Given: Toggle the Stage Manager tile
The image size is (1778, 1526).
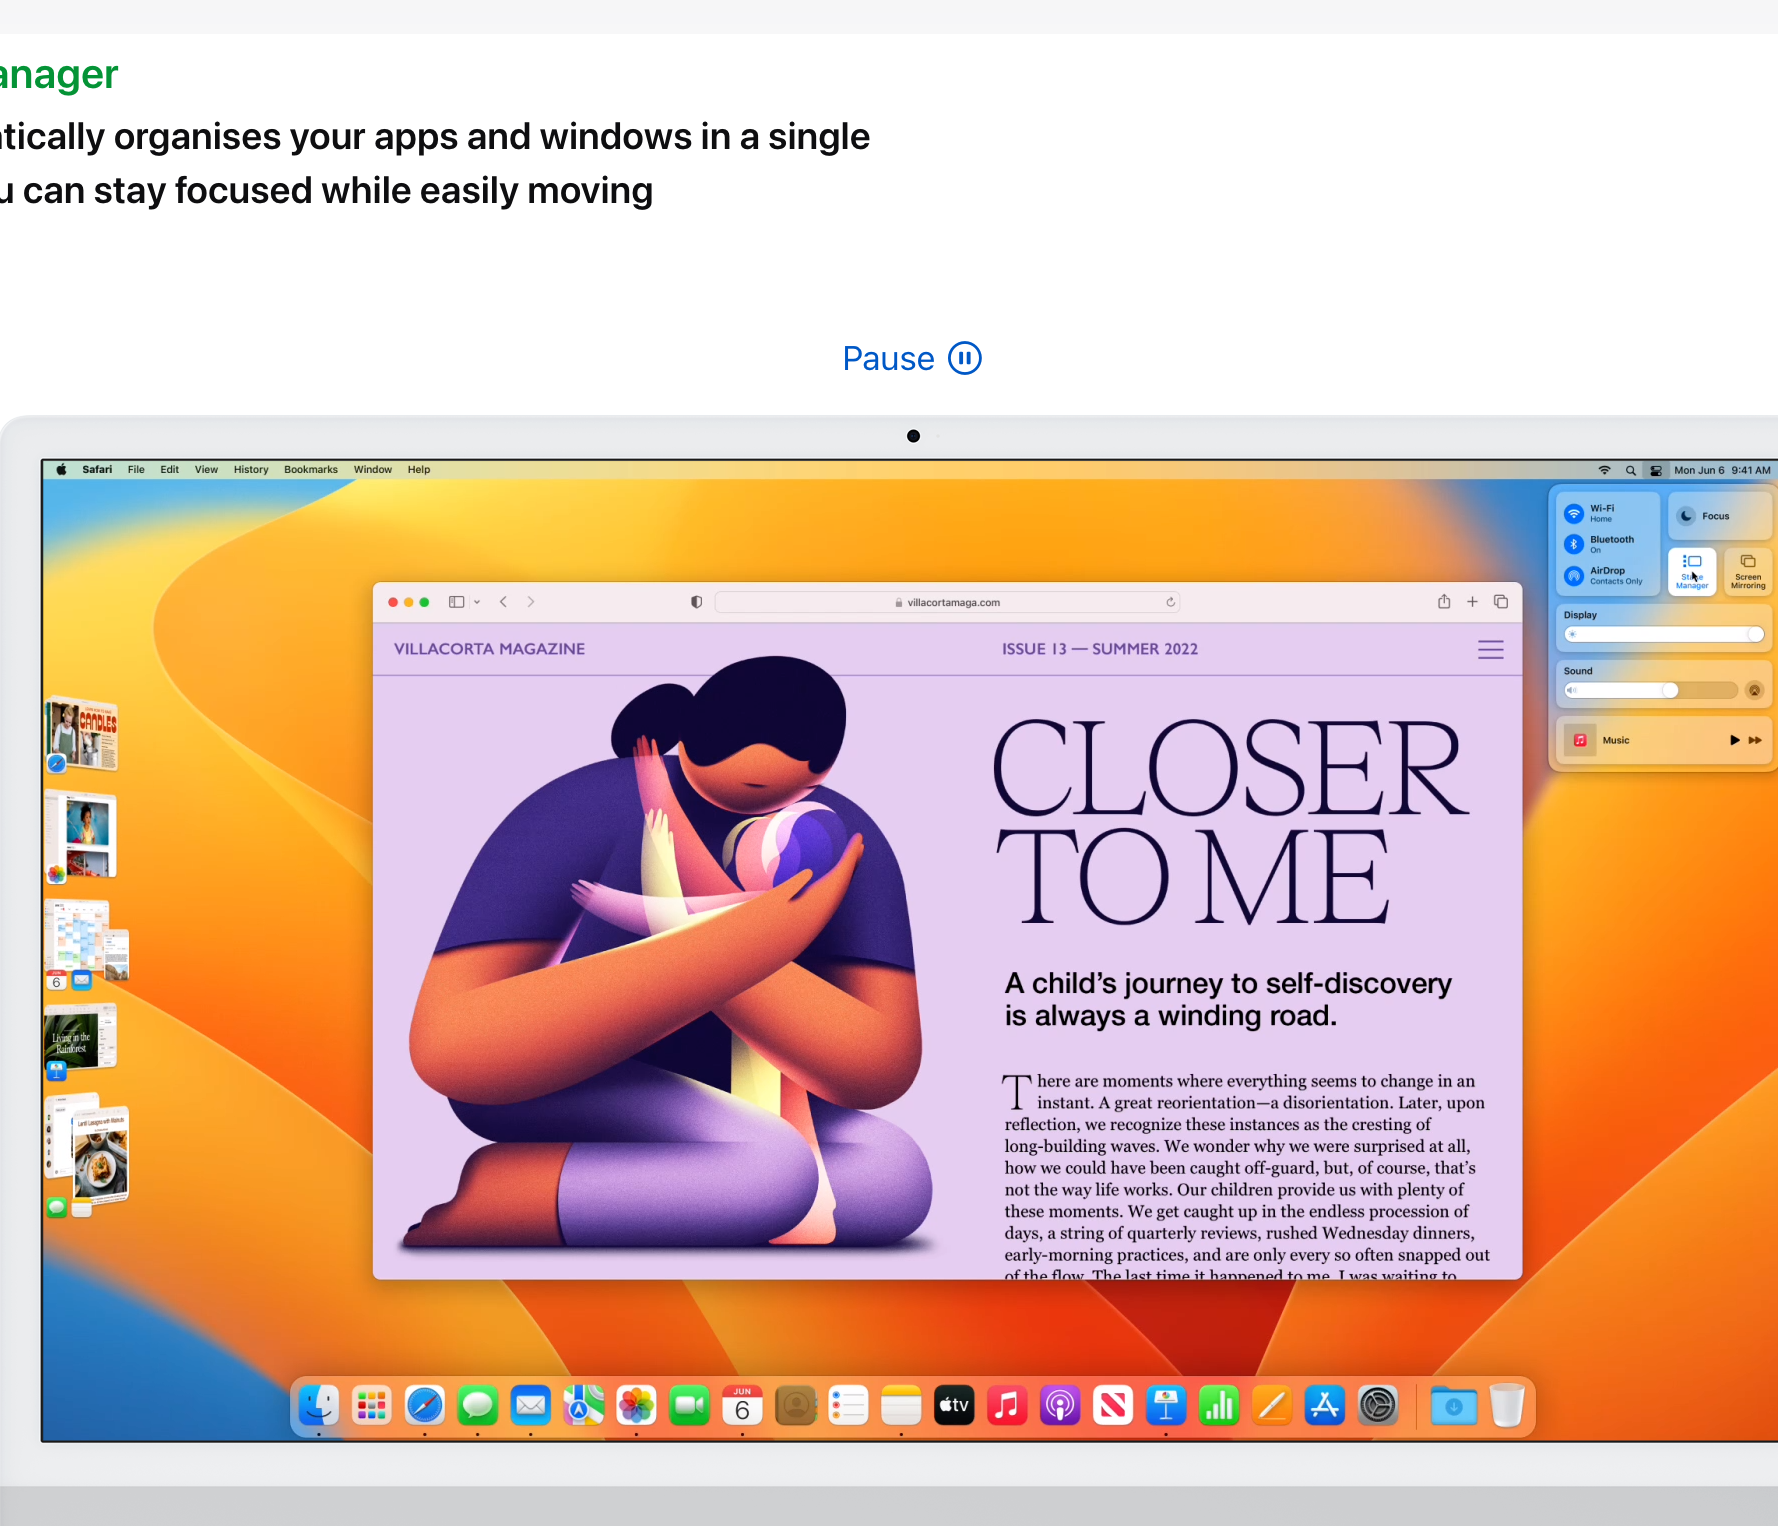Looking at the screenshot, I should pyautogui.click(x=1692, y=571).
